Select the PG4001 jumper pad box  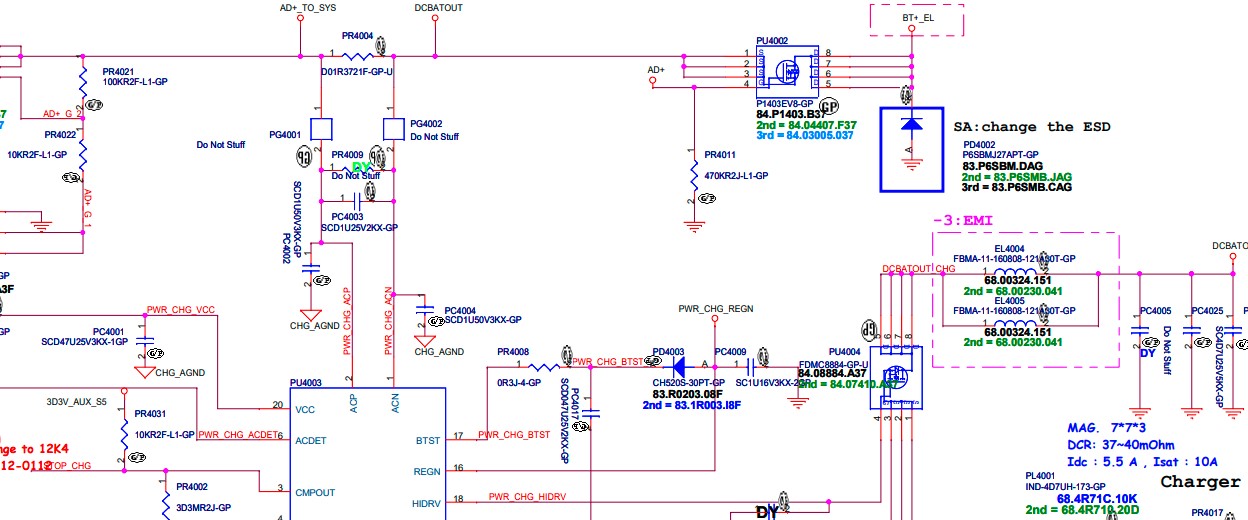pos(320,129)
